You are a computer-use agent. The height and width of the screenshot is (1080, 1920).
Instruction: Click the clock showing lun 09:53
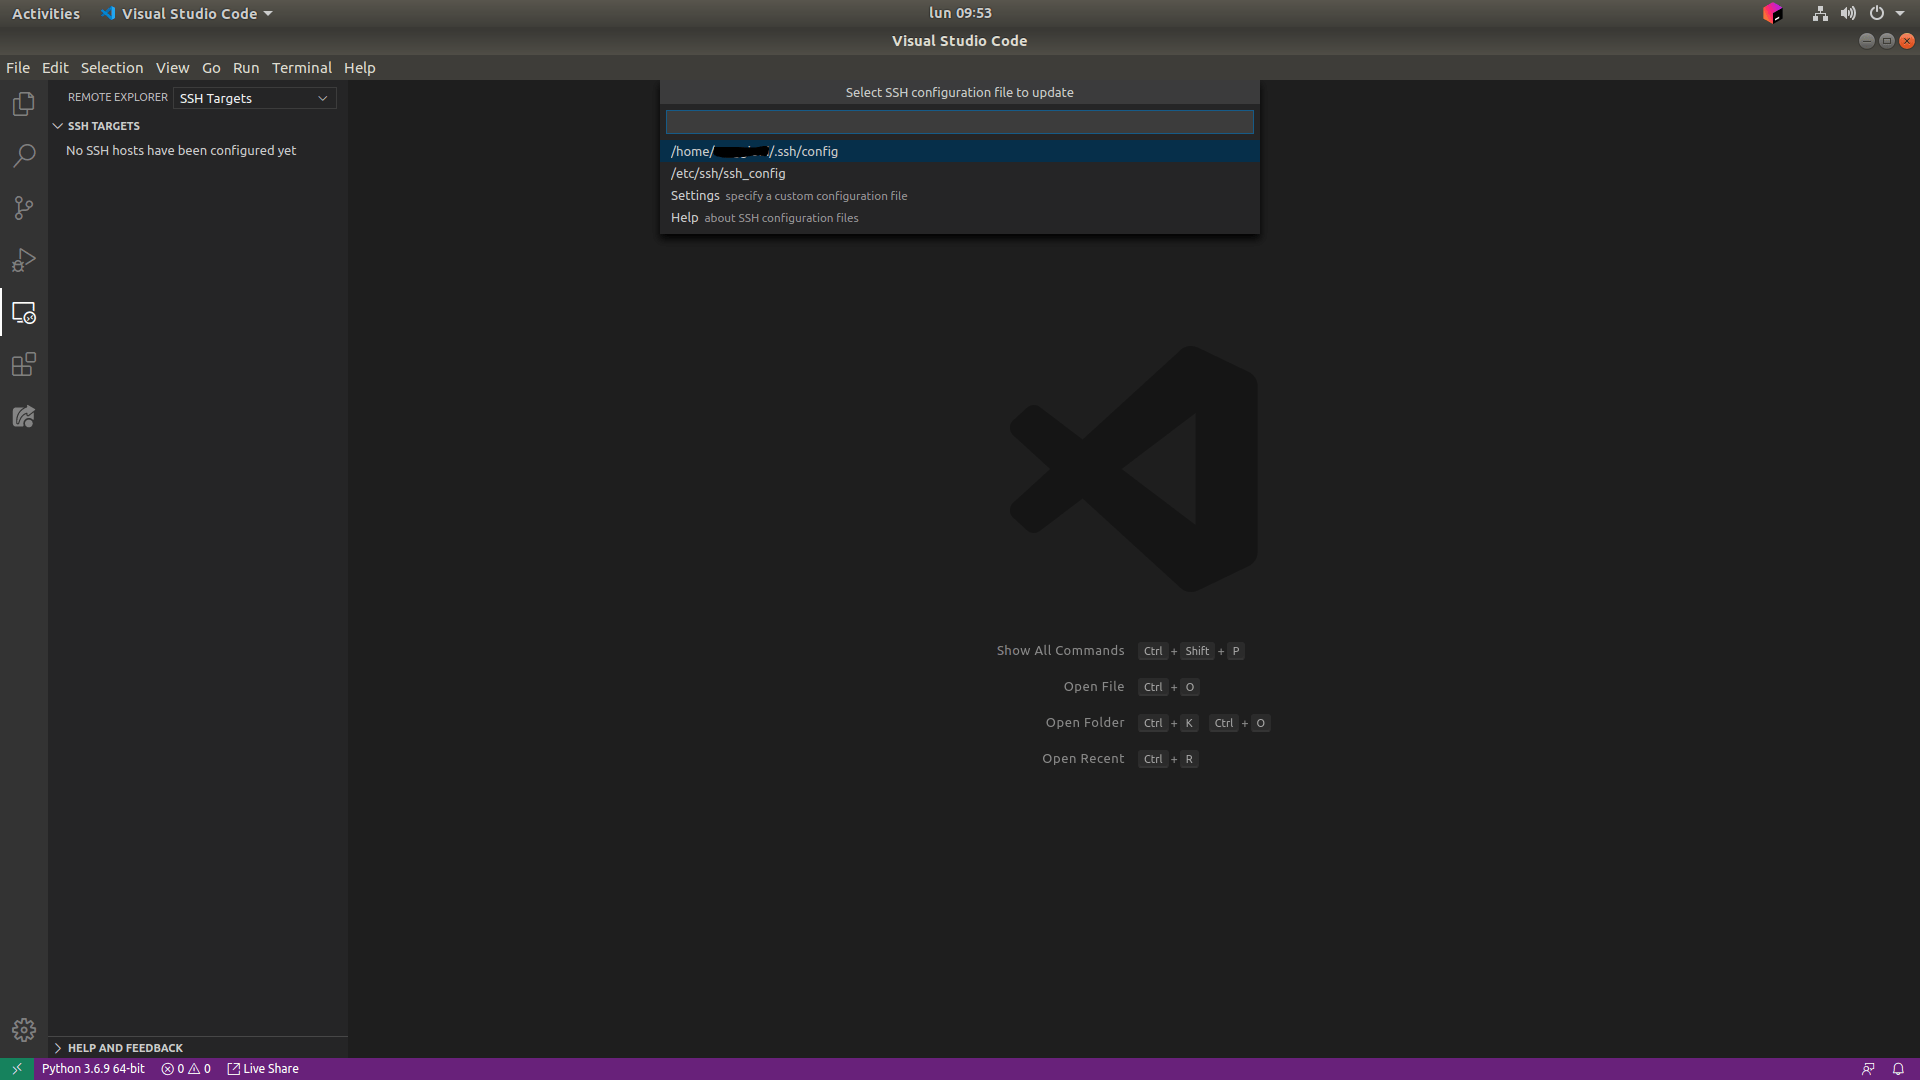[x=960, y=13]
